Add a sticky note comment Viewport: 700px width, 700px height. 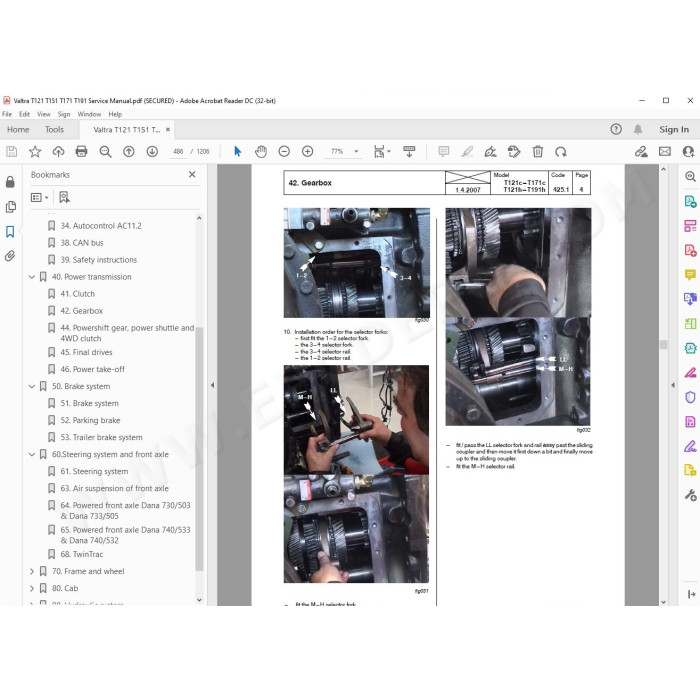tap(444, 152)
